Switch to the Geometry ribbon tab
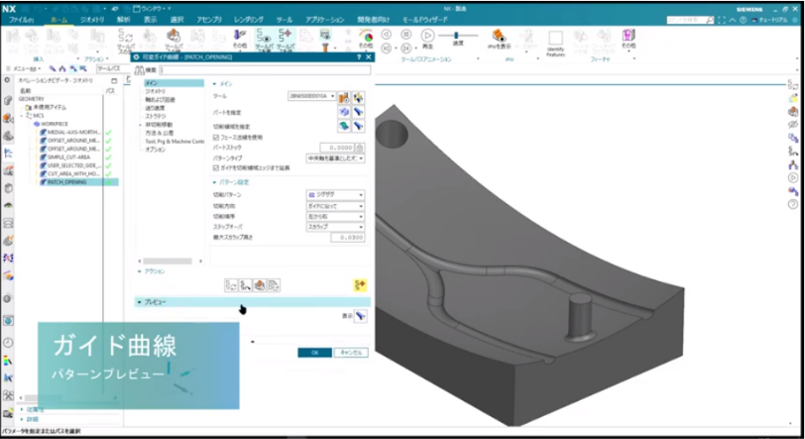The width and height of the screenshot is (805, 439). (92, 20)
